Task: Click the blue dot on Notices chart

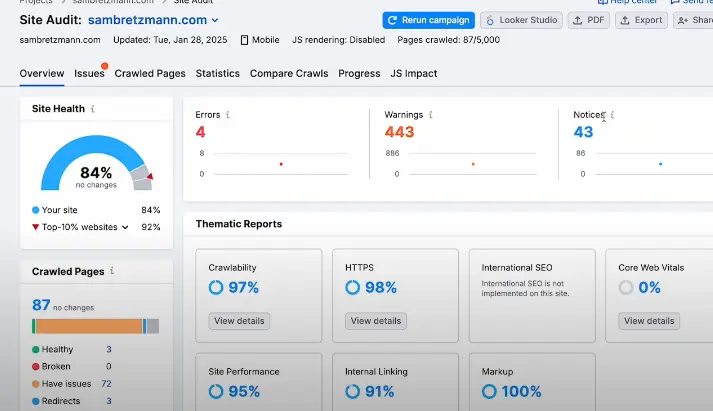Action: [661, 164]
